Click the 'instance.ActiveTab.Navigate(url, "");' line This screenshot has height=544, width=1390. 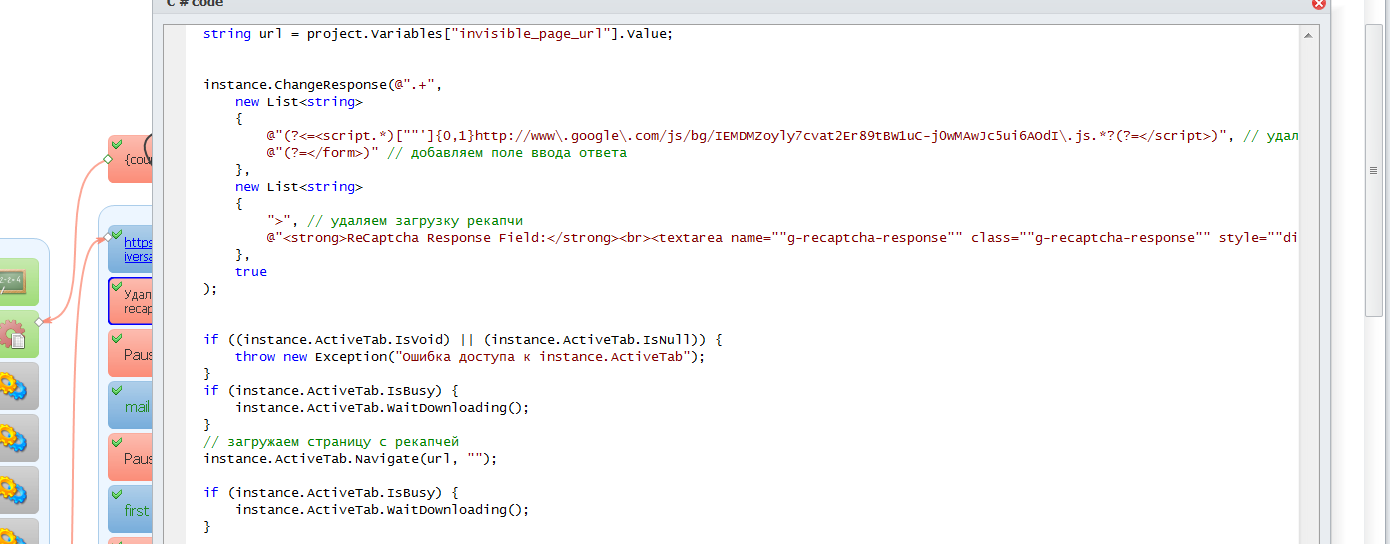[x=350, y=459]
